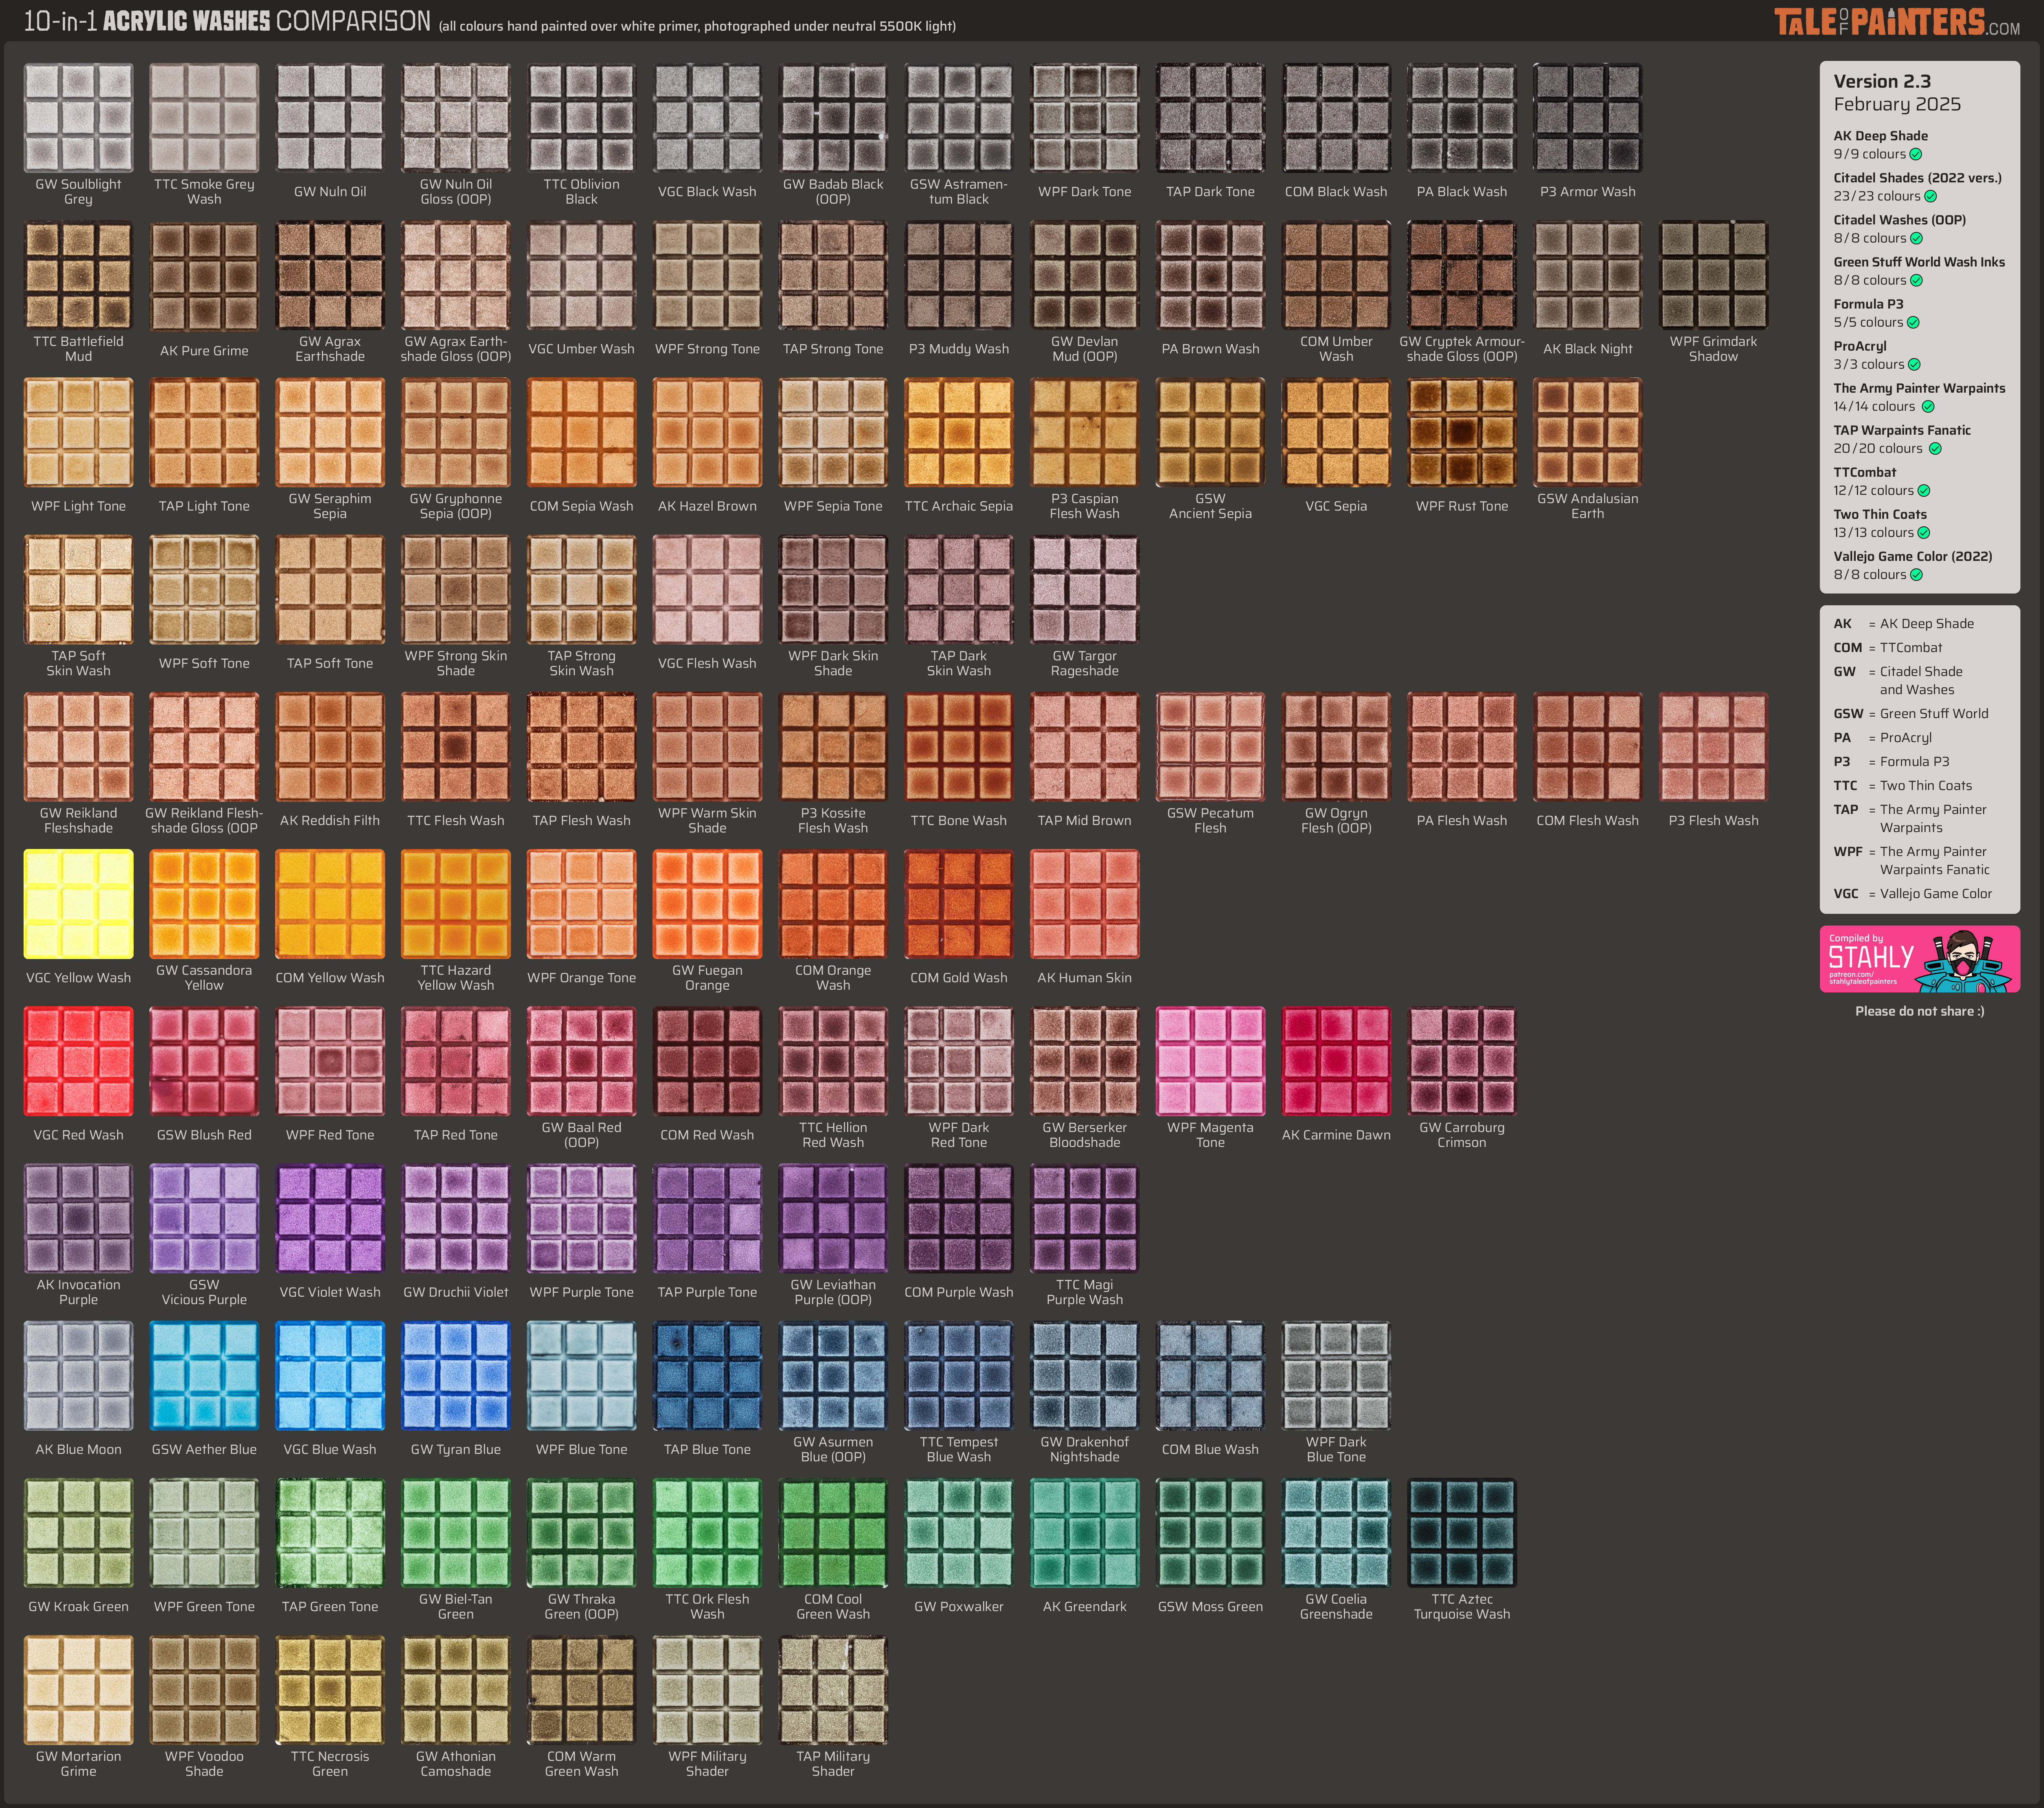The width and height of the screenshot is (2044, 1808).
Task: Click the P3 Armor Wash swatch
Action: pyautogui.click(x=1588, y=118)
